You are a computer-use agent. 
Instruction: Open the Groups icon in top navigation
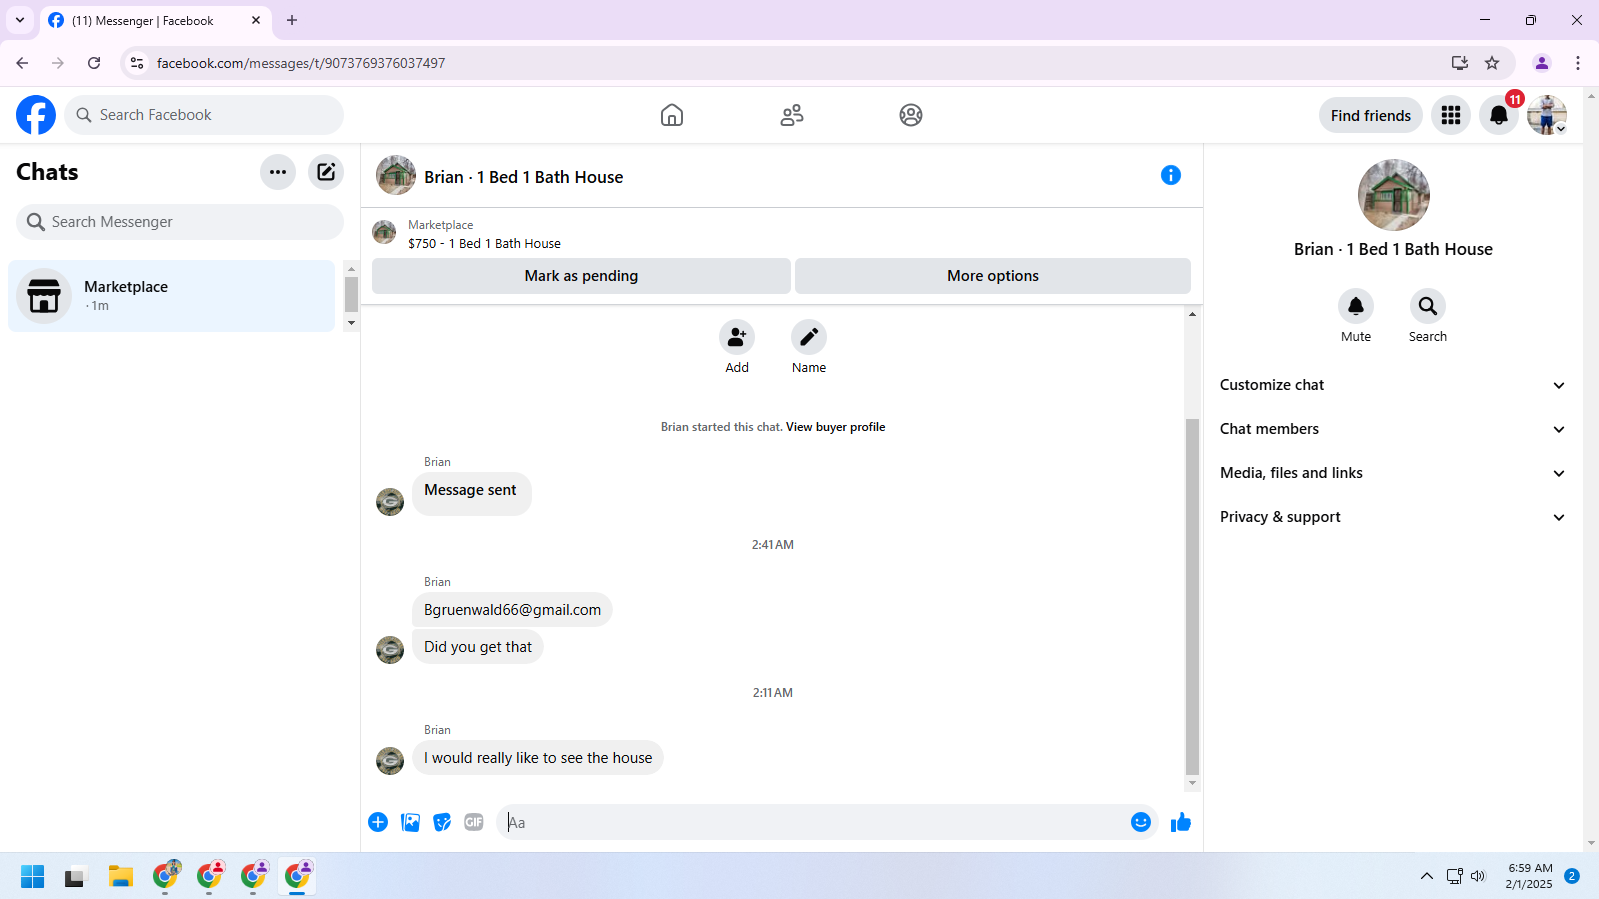click(911, 115)
